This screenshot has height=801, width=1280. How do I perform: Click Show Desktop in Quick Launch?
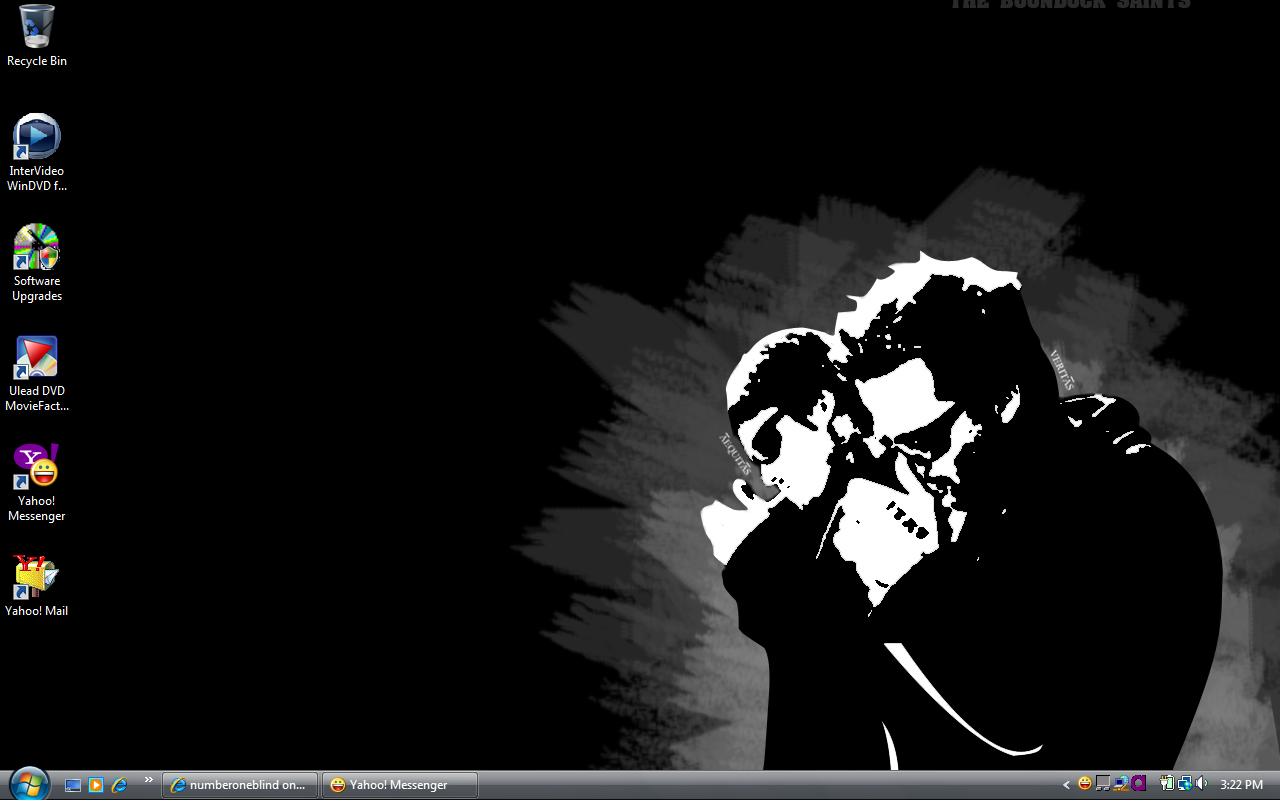pos(73,785)
